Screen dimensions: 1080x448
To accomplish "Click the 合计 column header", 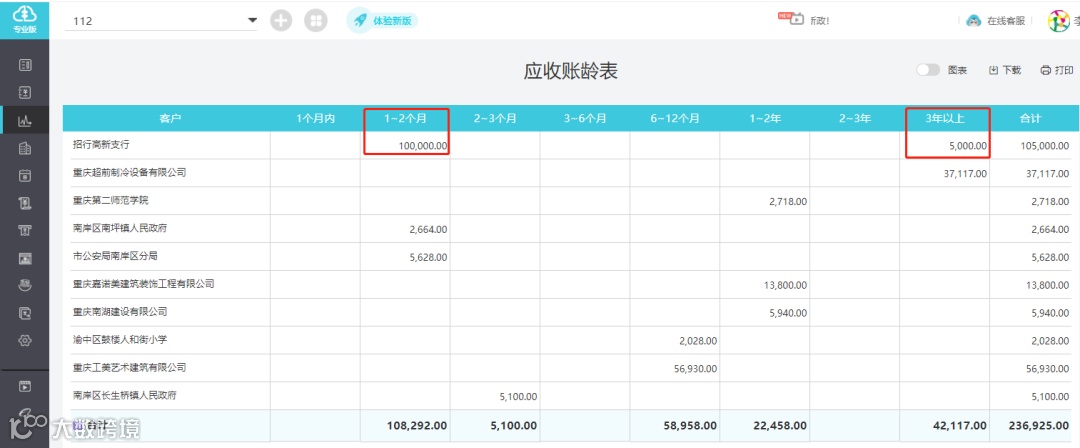I will click(x=1031, y=119).
